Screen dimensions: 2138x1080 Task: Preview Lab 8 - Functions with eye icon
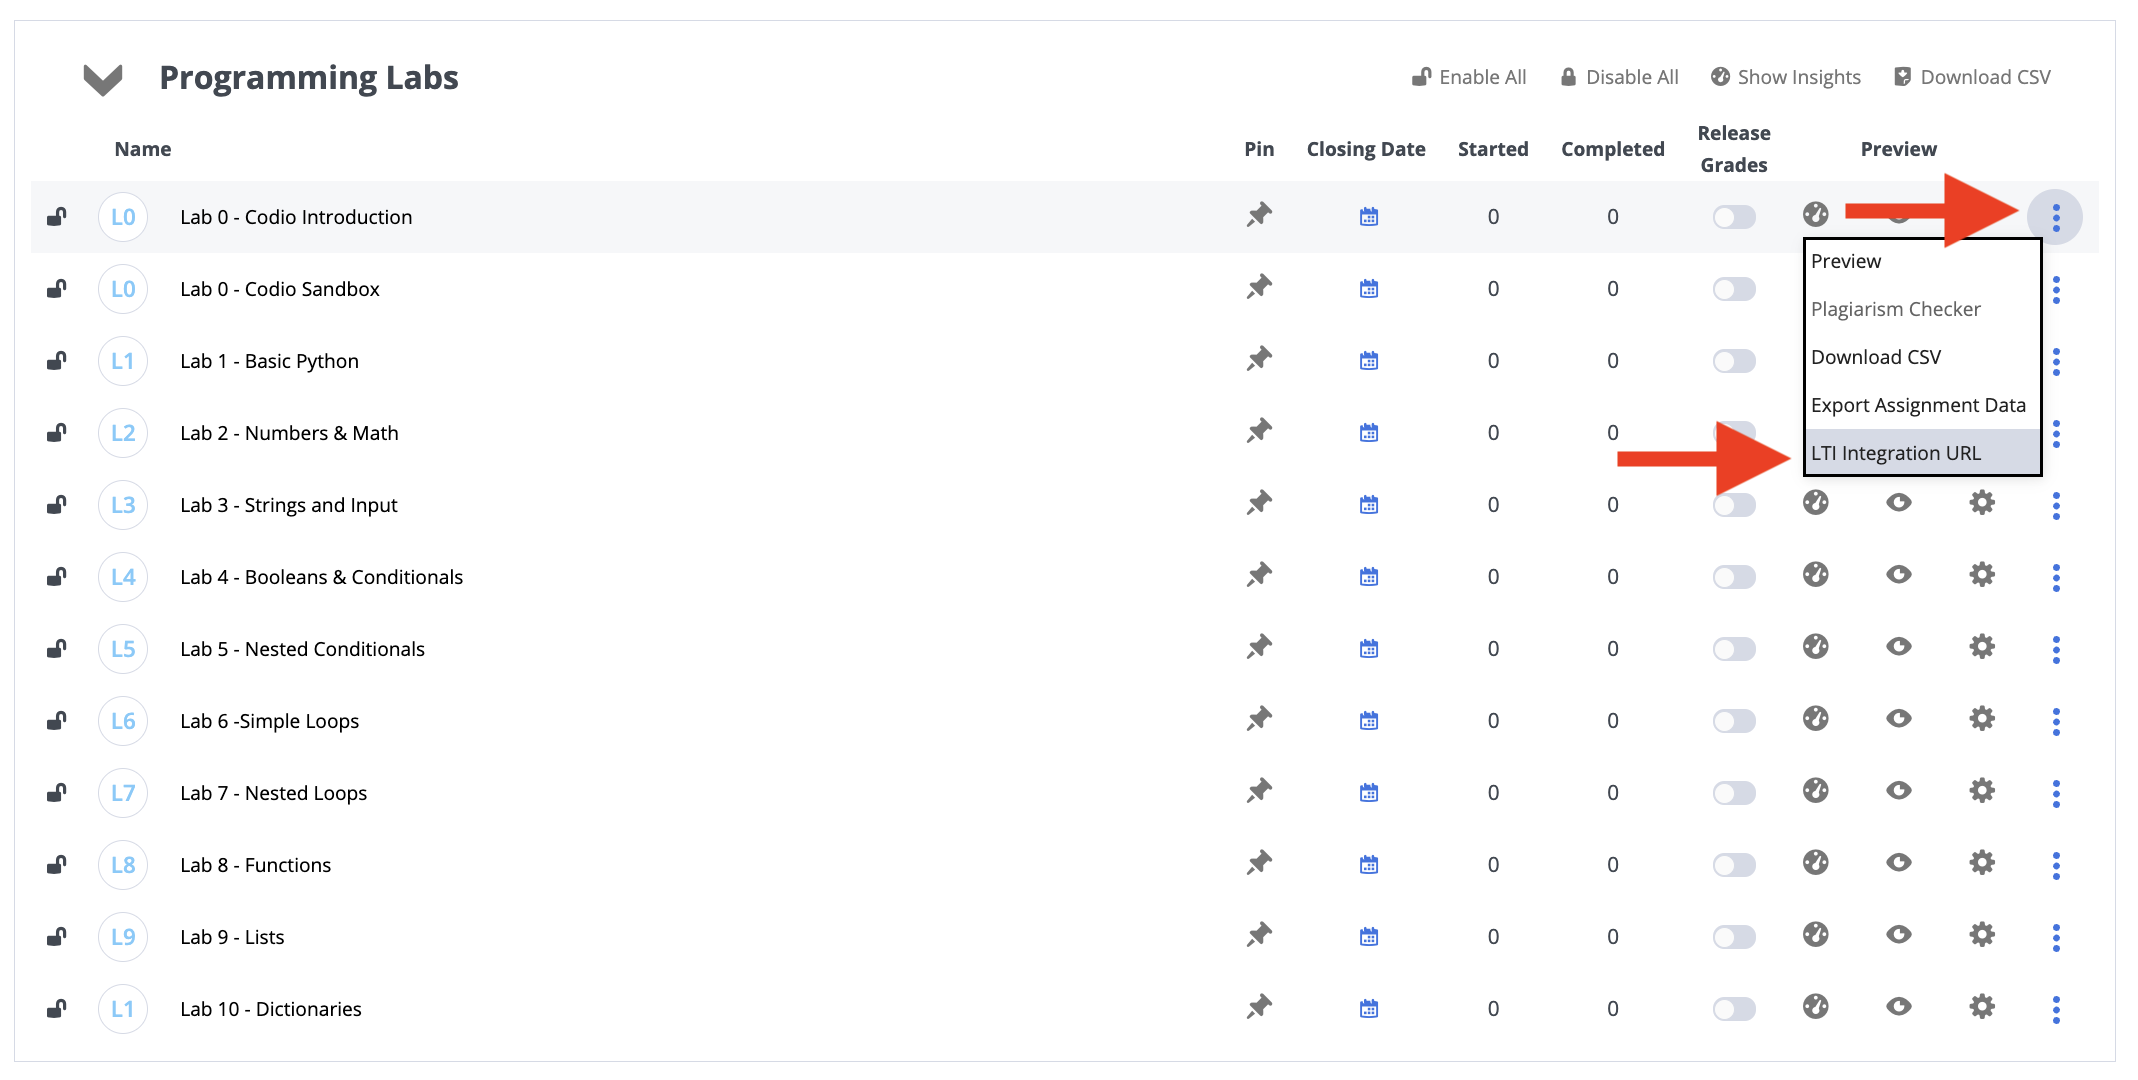point(1899,863)
